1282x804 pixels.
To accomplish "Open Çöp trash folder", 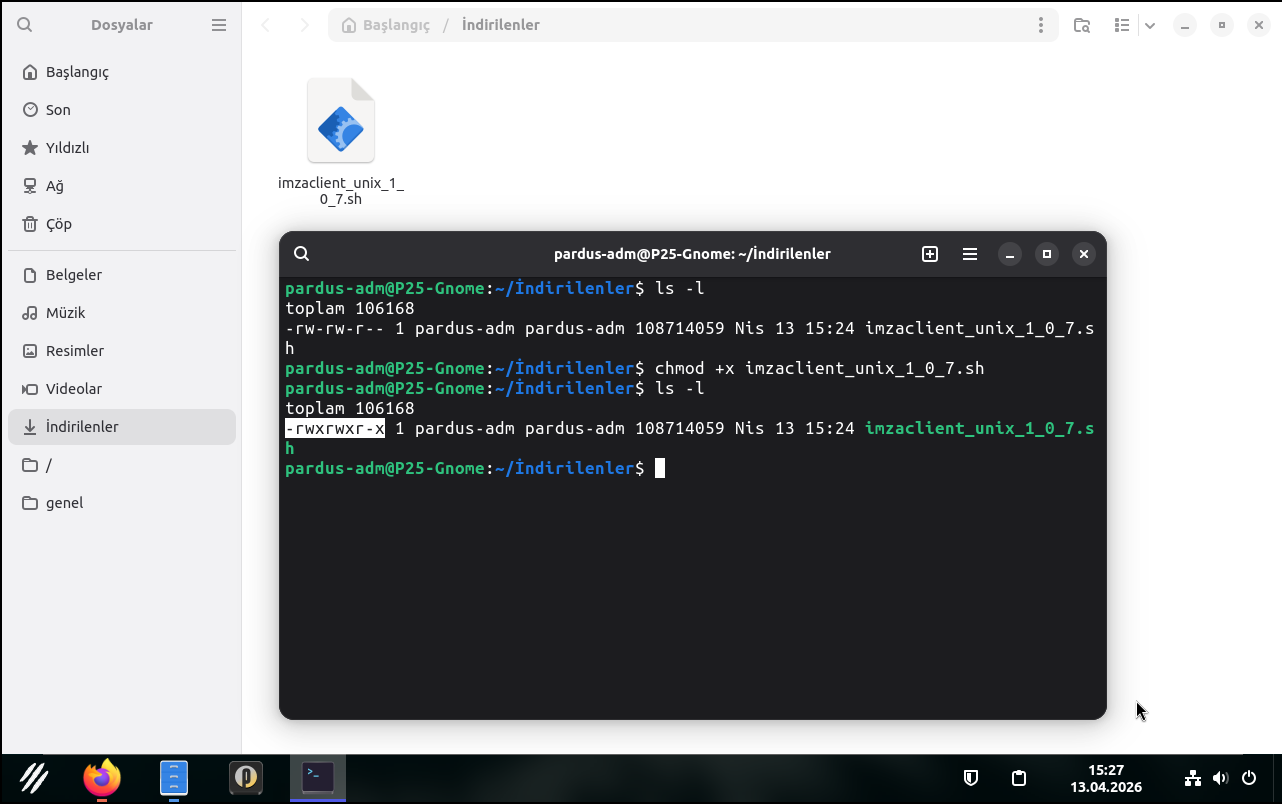I will [122, 224].
